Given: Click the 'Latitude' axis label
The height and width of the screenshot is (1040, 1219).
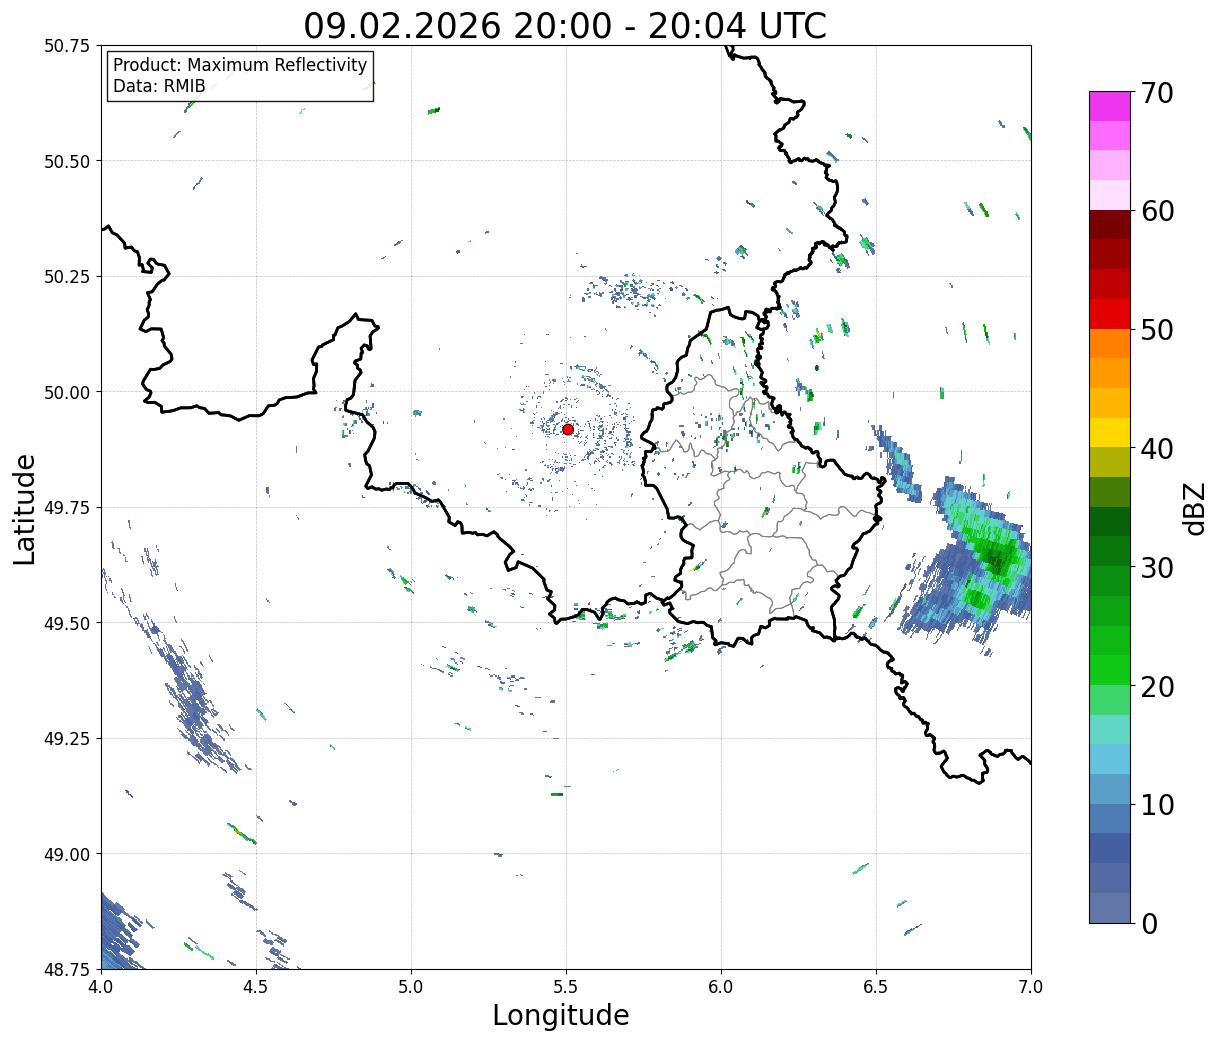Looking at the screenshot, I should (x=25, y=509).
